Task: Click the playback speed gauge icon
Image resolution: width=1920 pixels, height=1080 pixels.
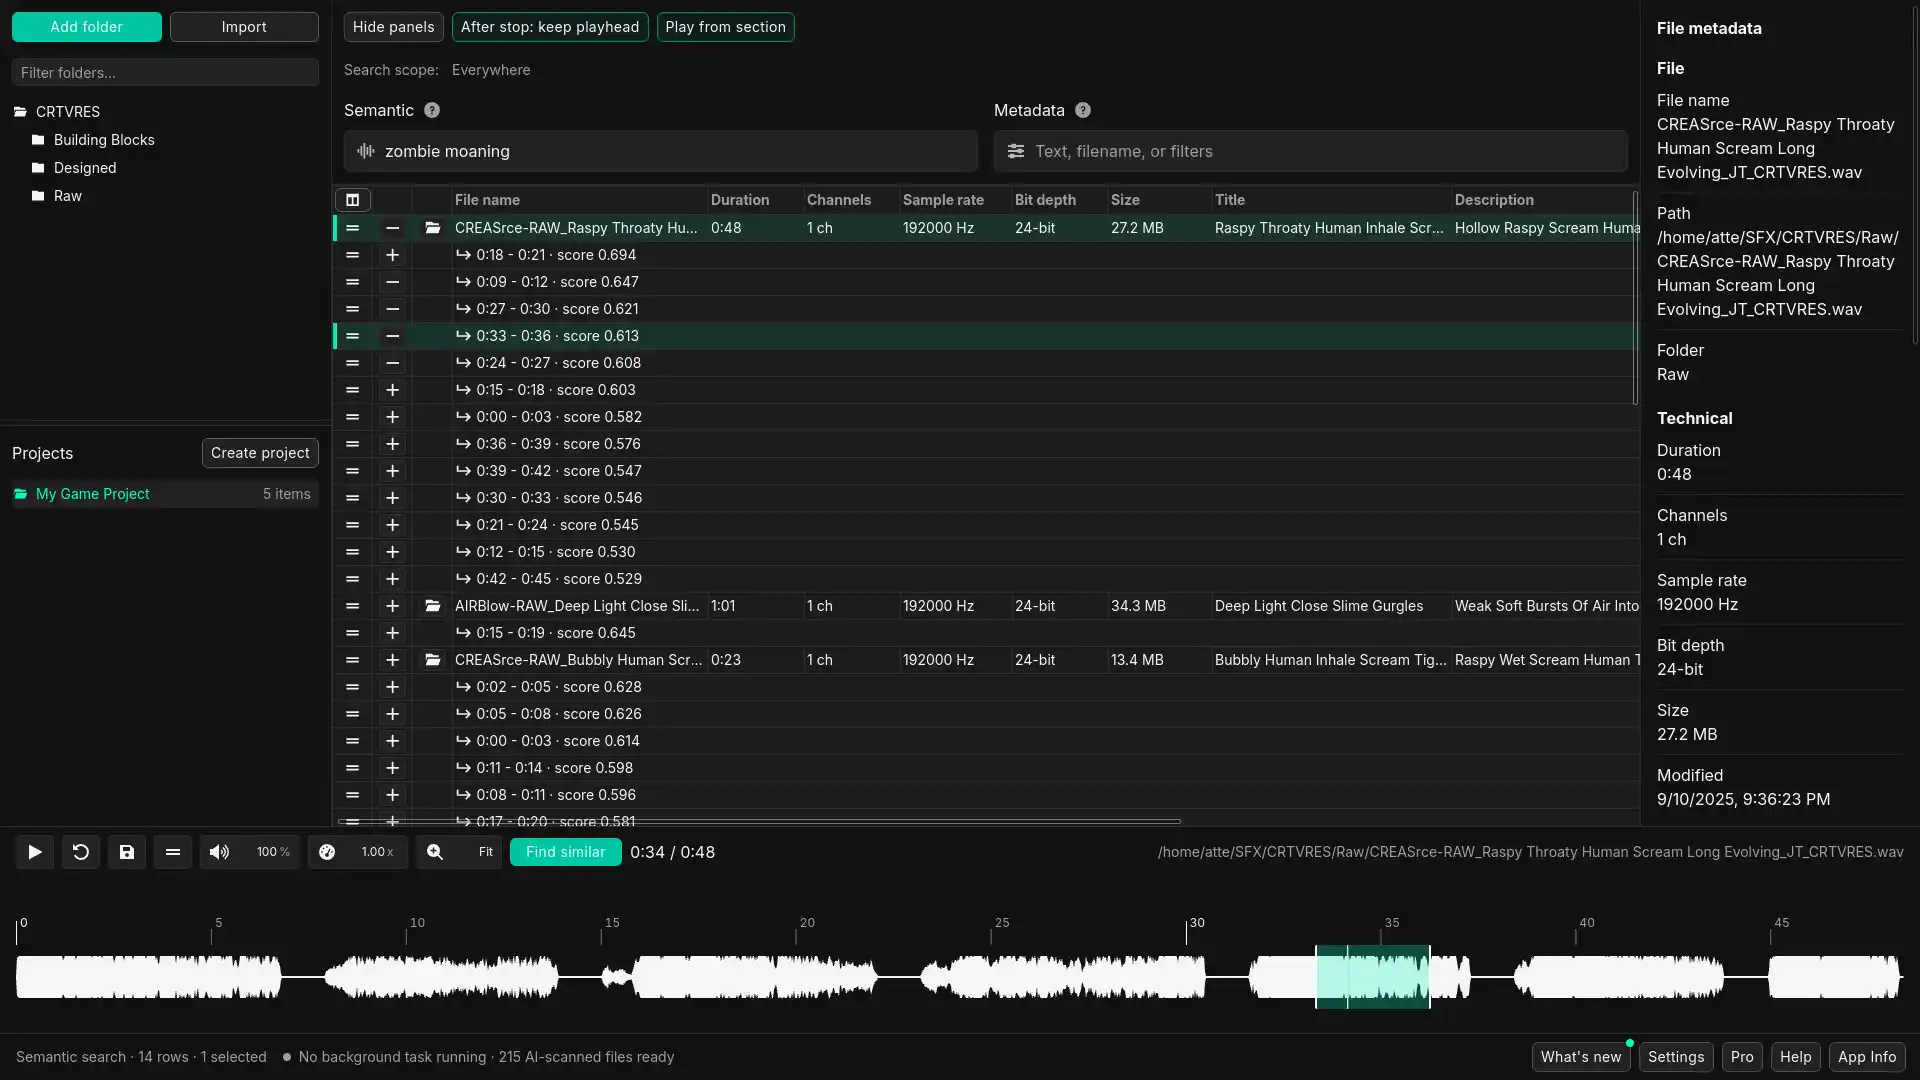Action: (x=327, y=852)
